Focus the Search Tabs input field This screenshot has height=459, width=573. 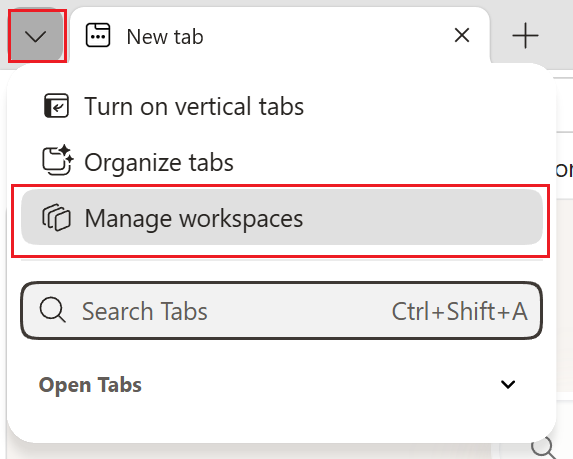281,311
